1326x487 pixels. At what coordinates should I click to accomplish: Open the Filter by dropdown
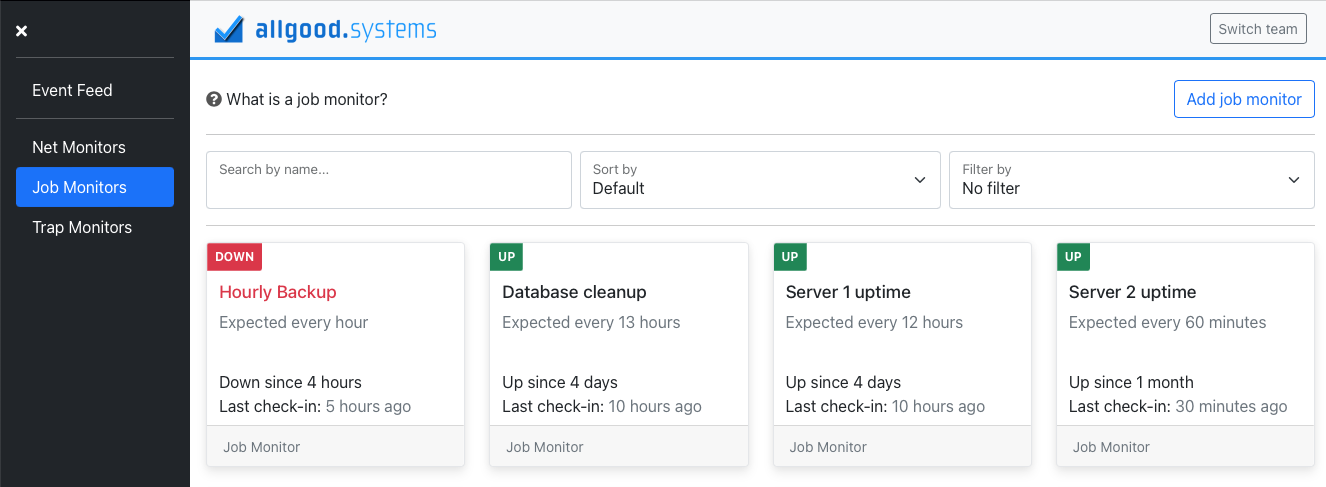(x=1131, y=180)
